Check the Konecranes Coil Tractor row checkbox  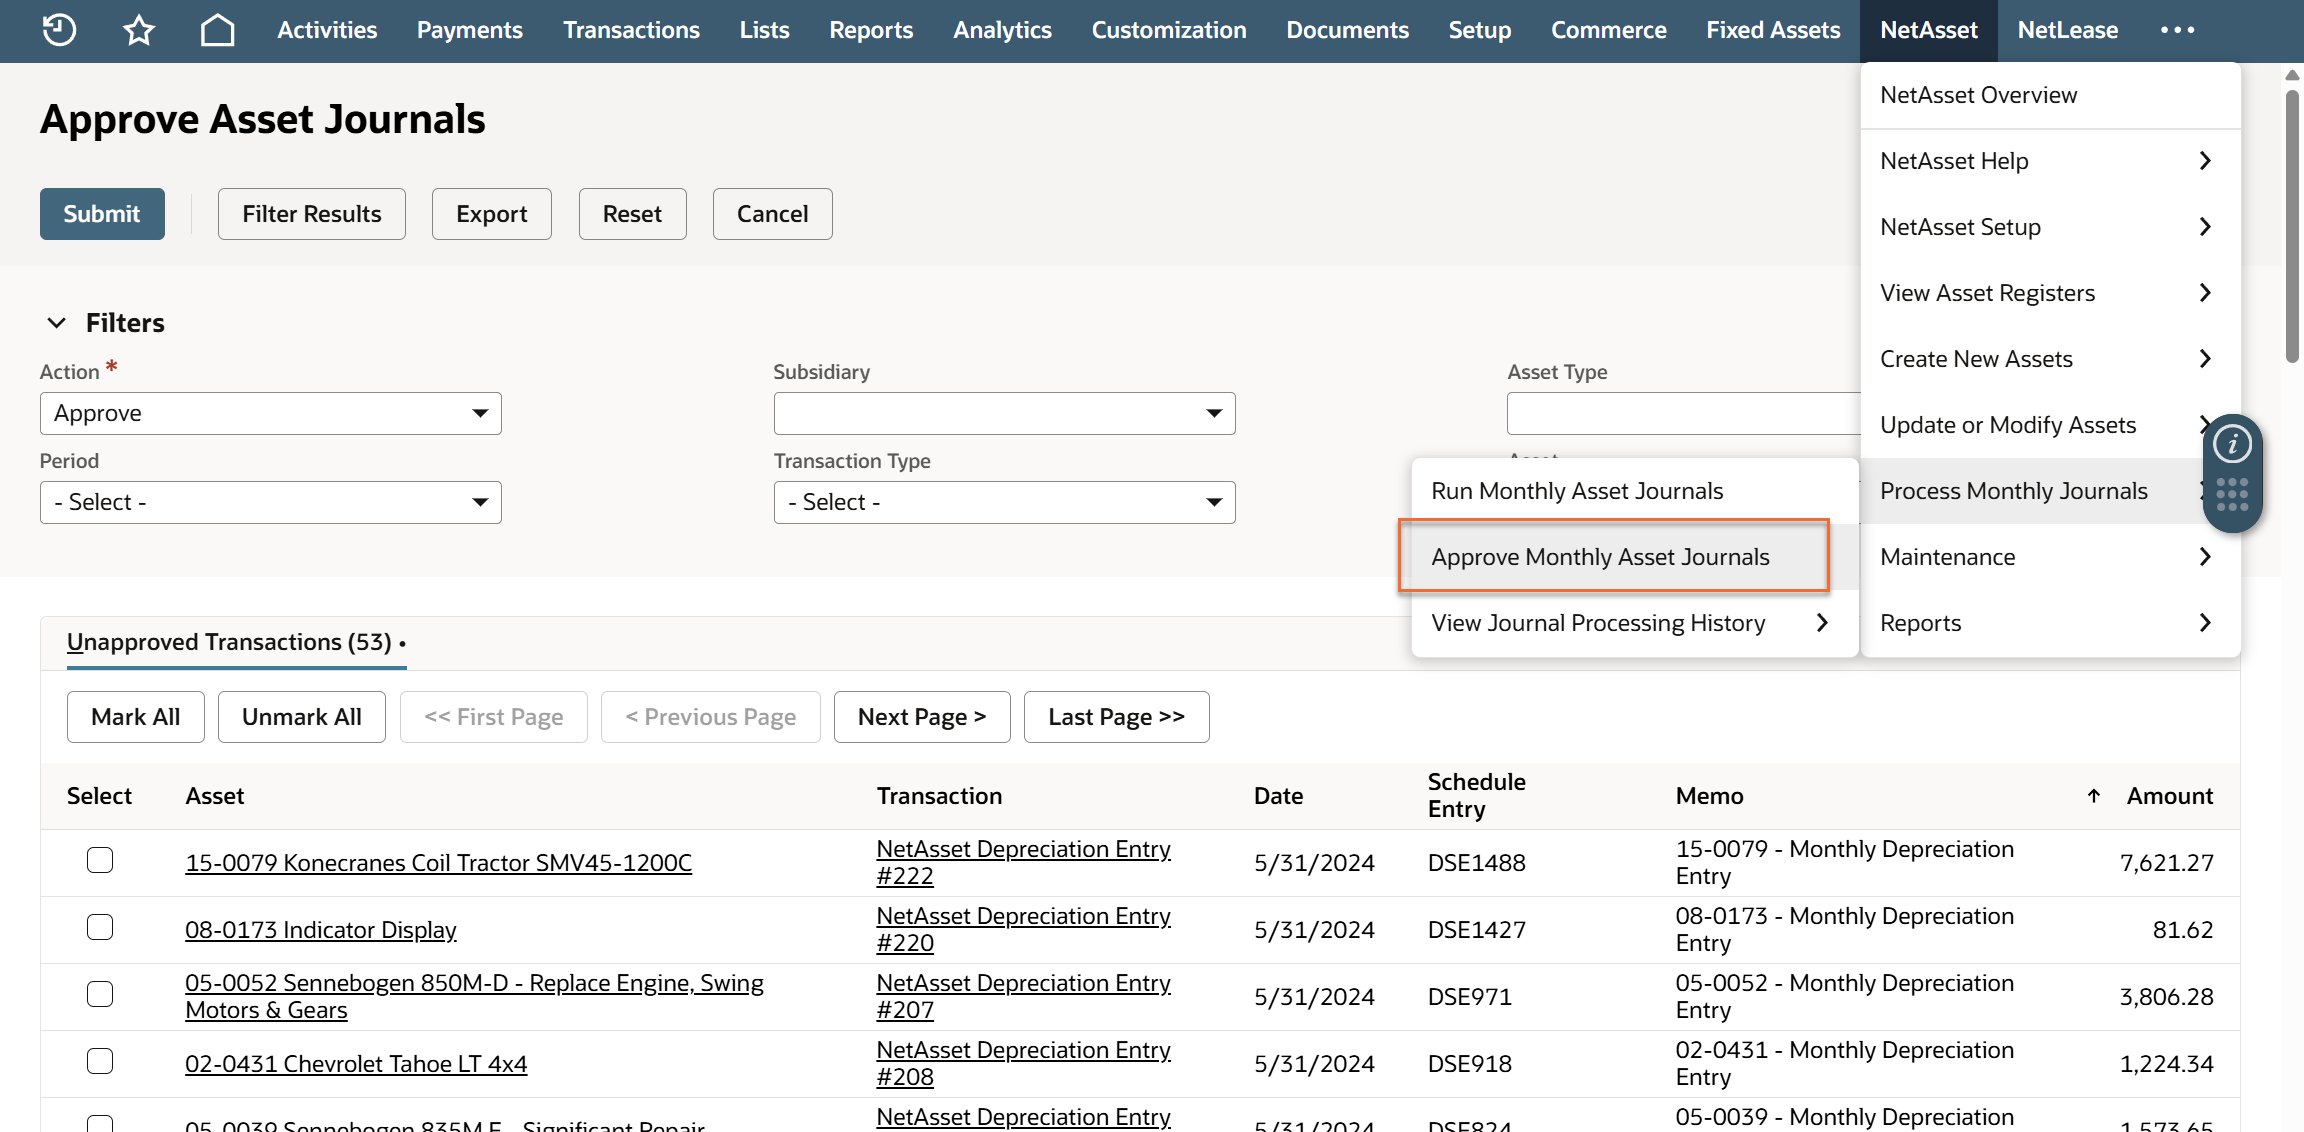pos(100,860)
